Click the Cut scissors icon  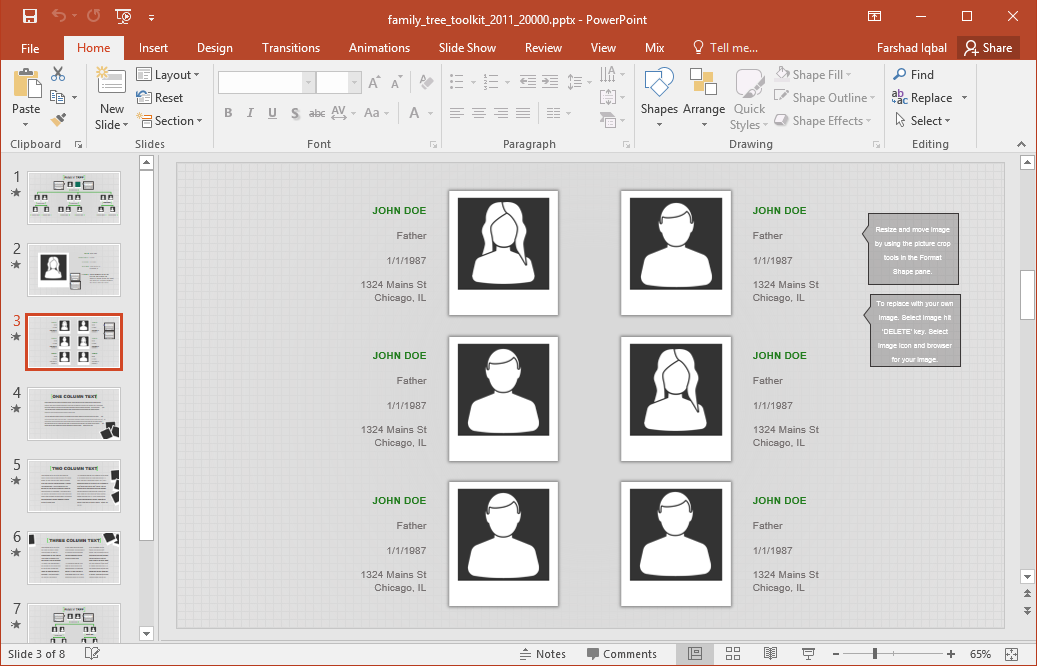tap(58, 74)
